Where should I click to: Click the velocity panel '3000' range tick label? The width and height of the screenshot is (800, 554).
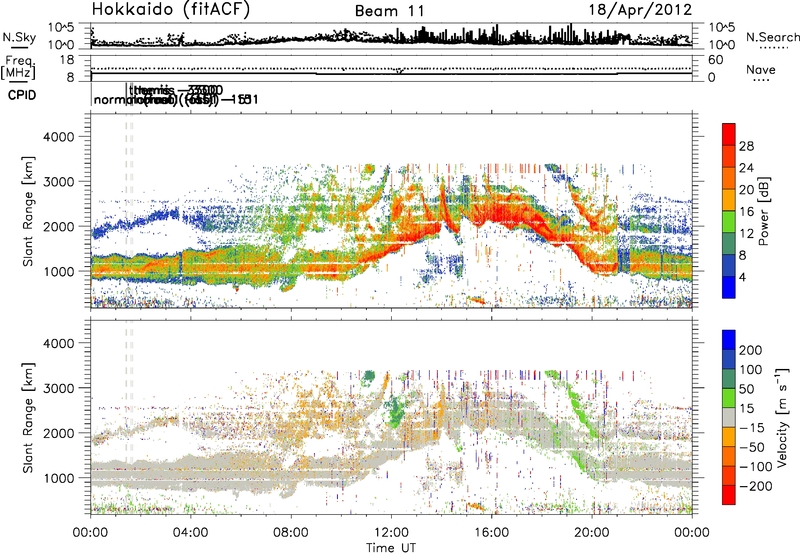(x=58, y=388)
